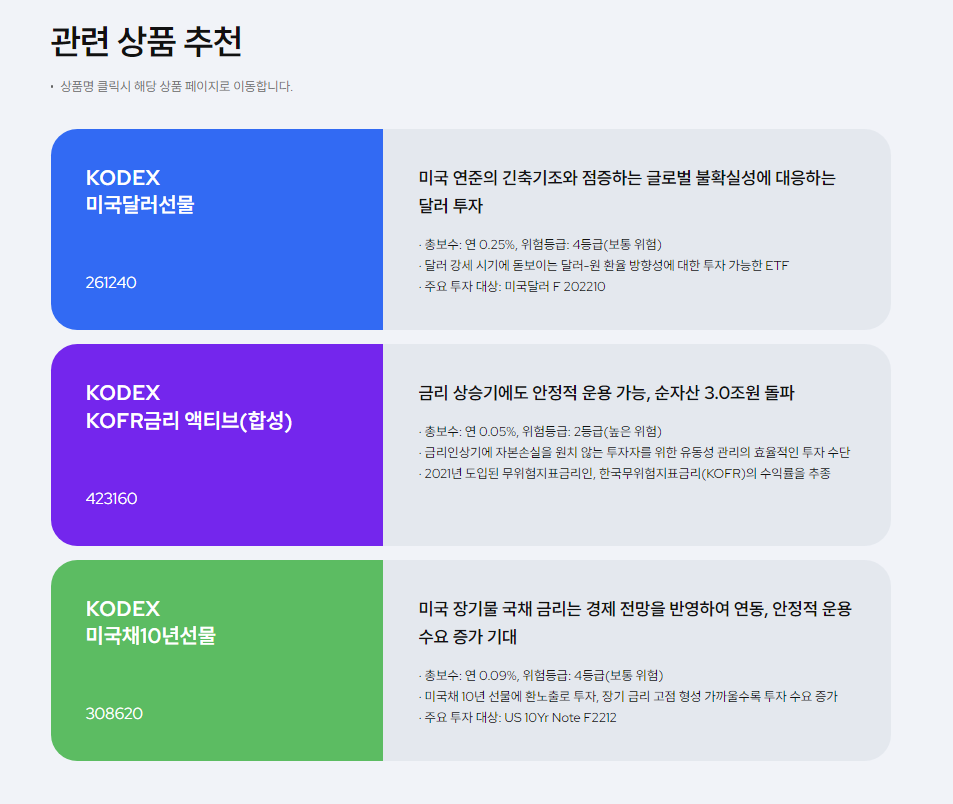Viewport: 953px width, 804px height.
Task: Click '금리인상기에 자본손실을 원치 않는 투자자를' line
Action: [634, 453]
